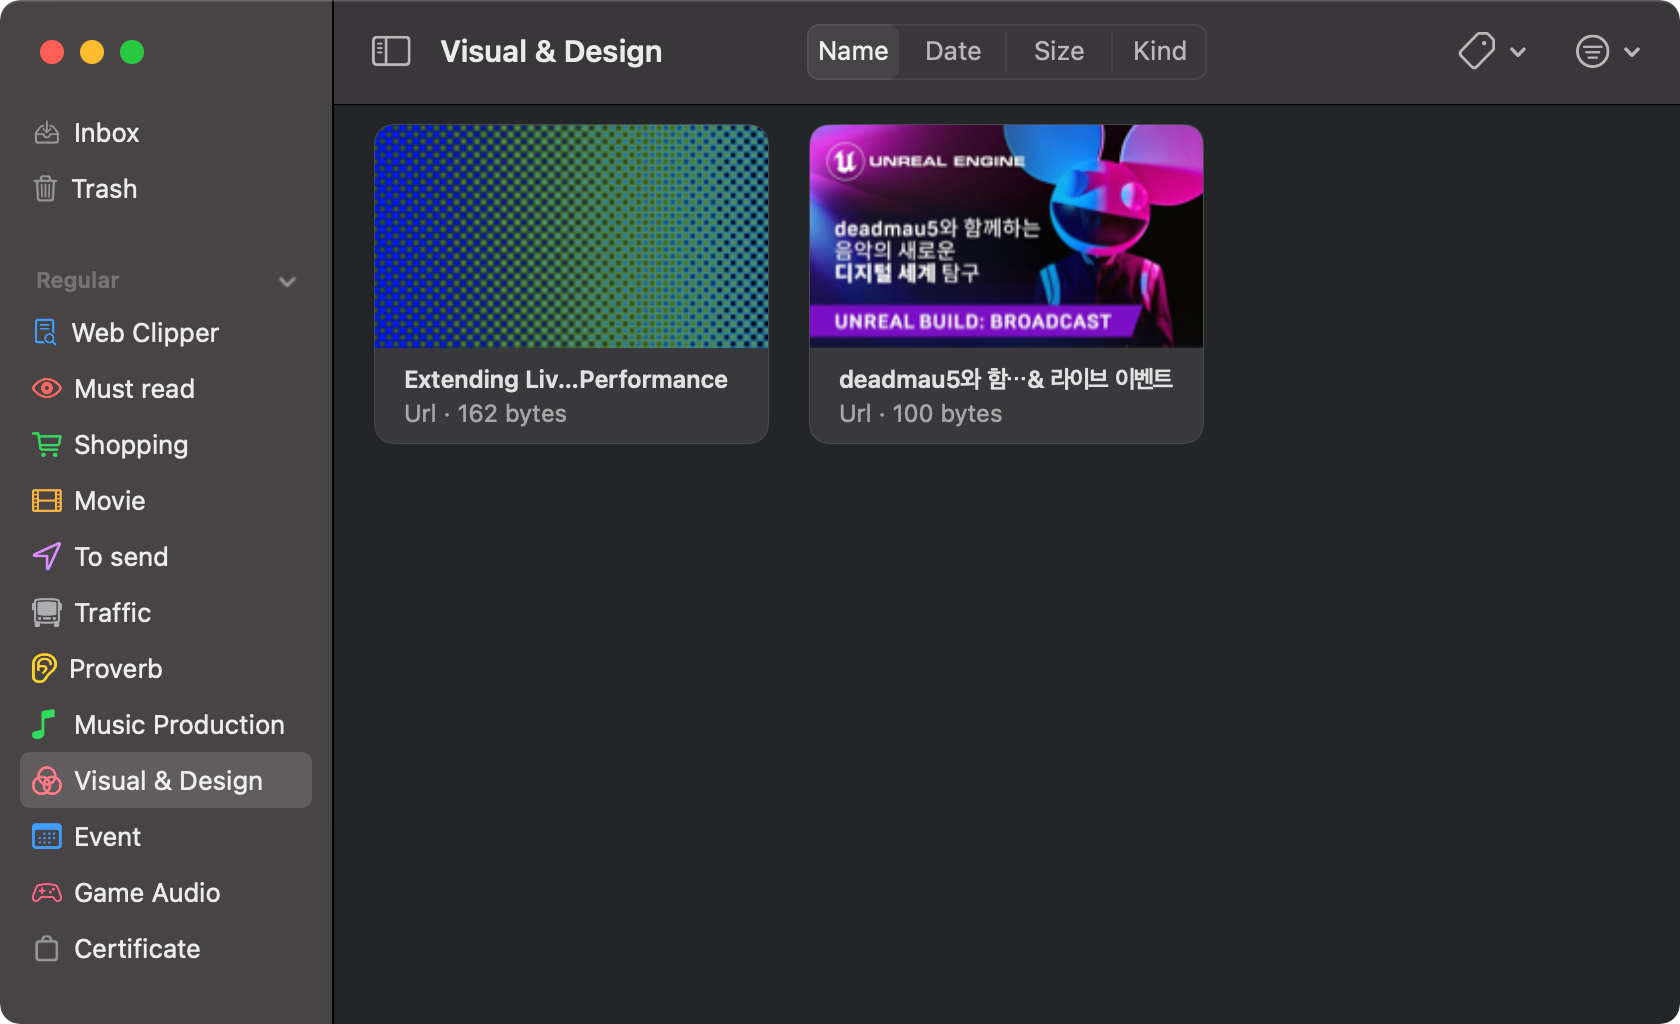The image size is (1680, 1024).
Task: Sort items by Size
Action: [x=1059, y=51]
